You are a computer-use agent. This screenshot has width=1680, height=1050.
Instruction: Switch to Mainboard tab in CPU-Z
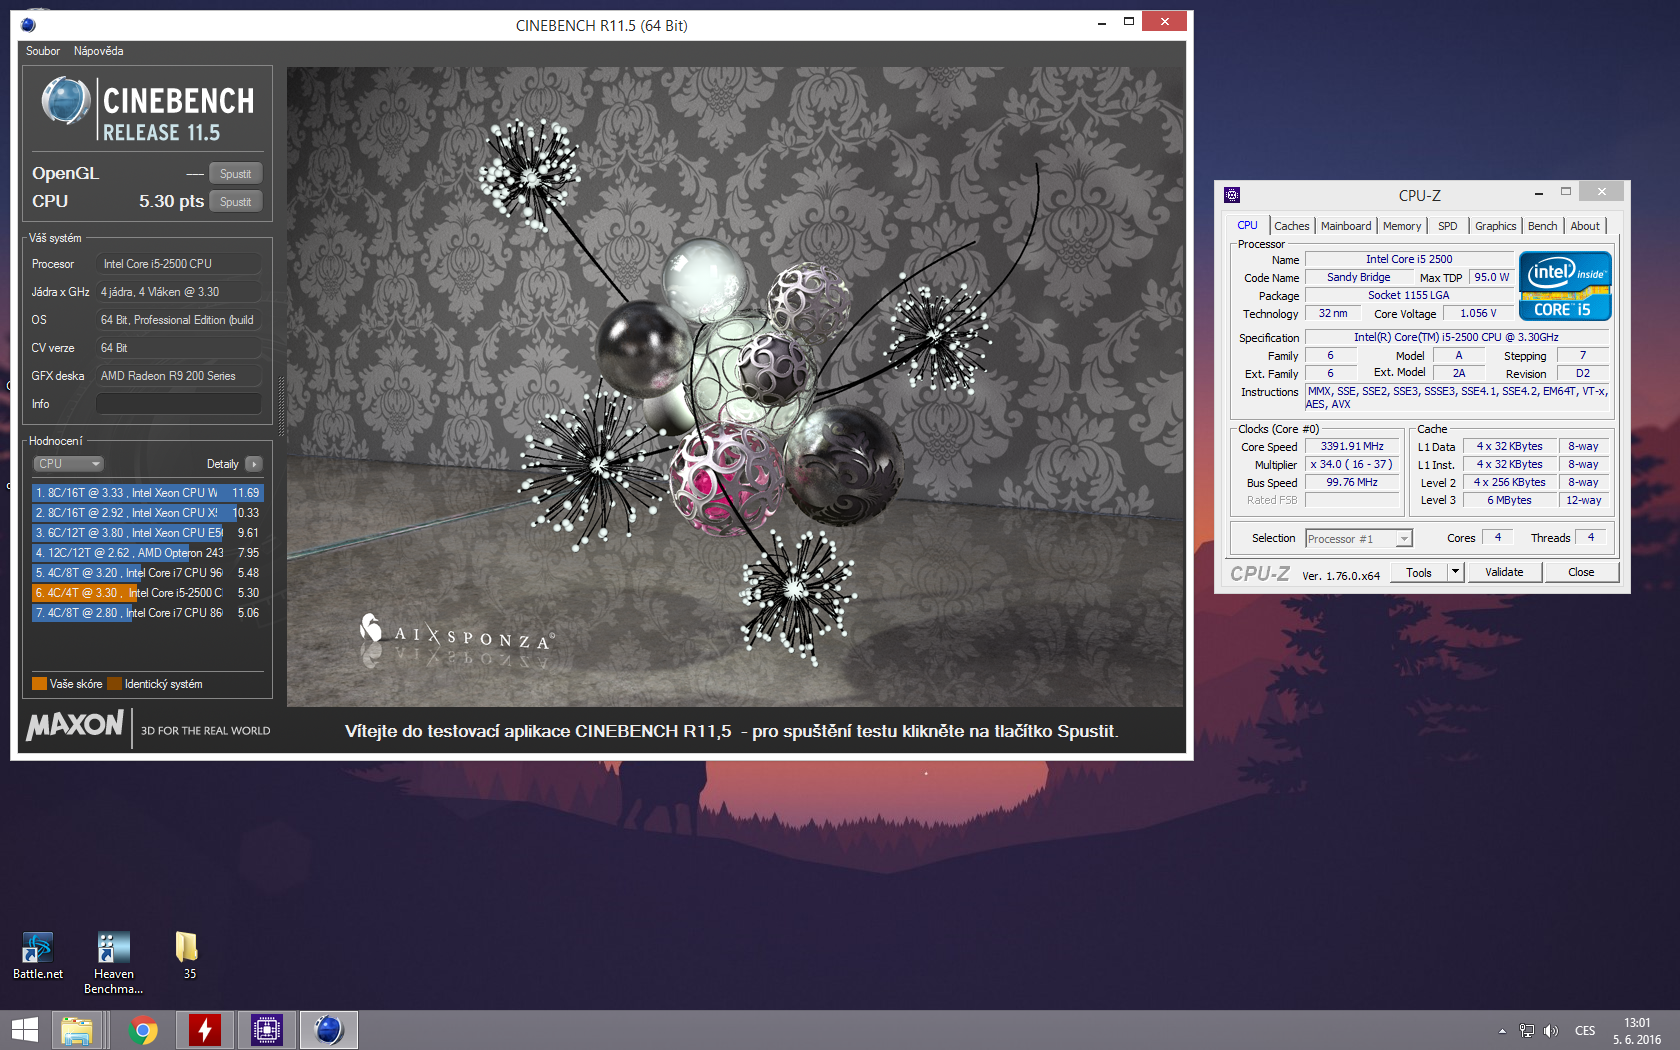[x=1346, y=226]
